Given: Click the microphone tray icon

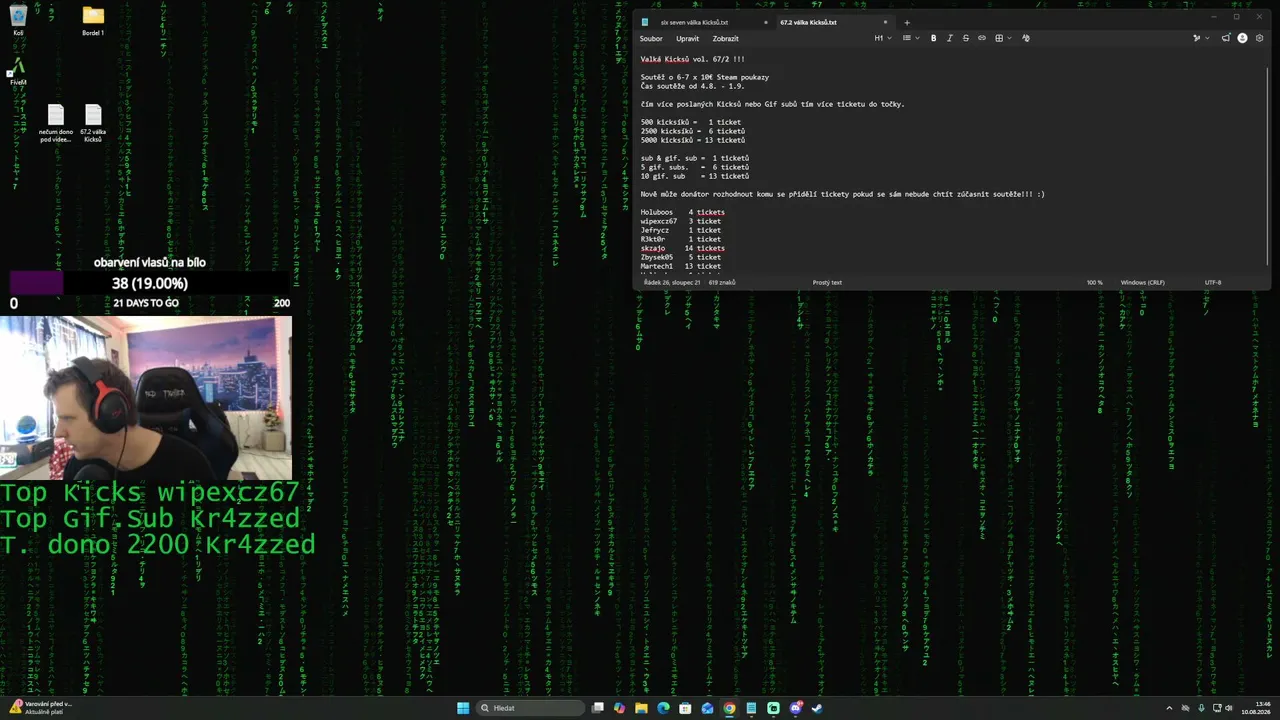Looking at the screenshot, I should tap(1201, 708).
